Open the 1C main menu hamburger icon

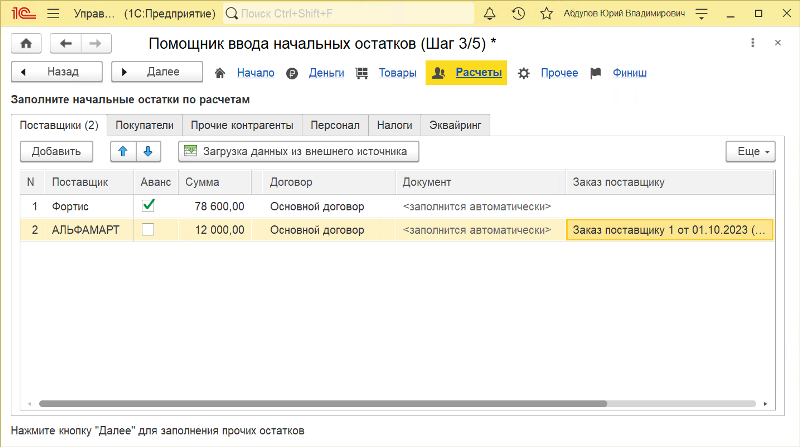point(53,14)
